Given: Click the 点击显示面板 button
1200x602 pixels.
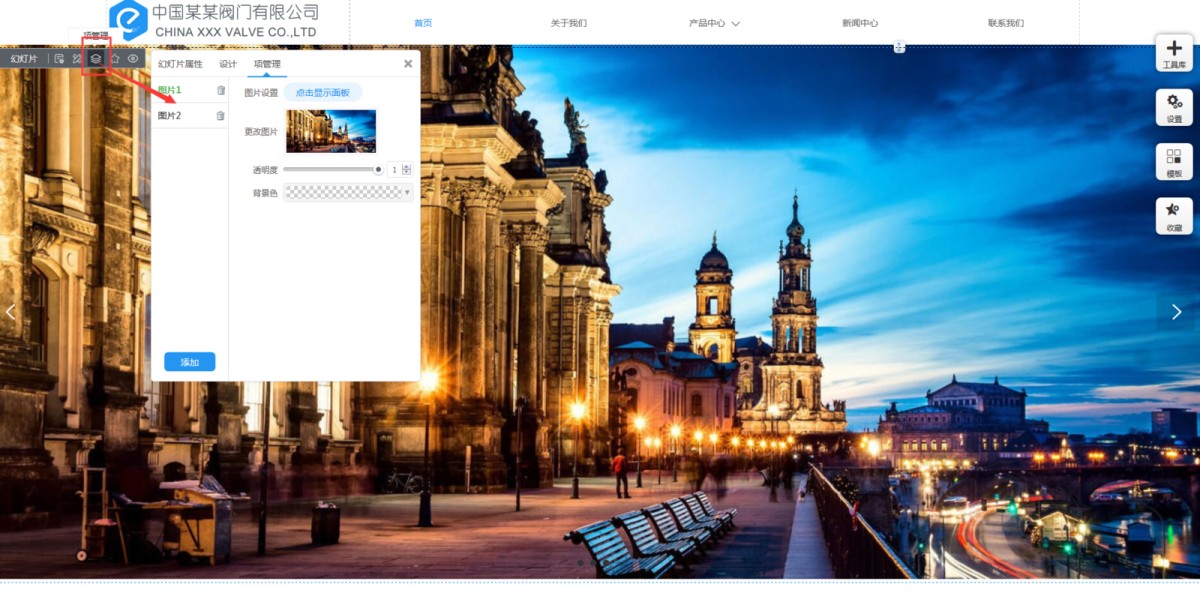Looking at the screenshot, I should point(323,93).
